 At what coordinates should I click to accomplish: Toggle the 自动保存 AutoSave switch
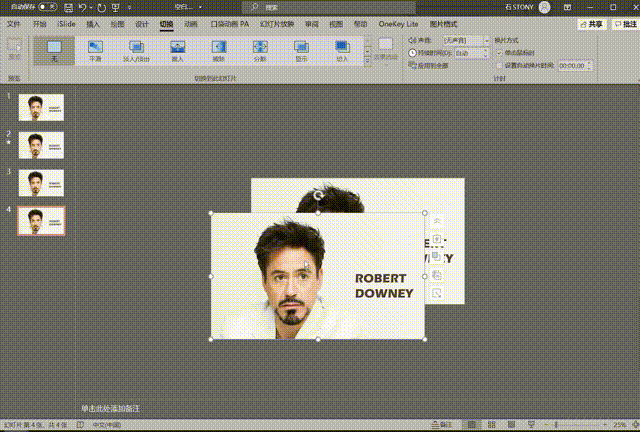click(x=46, y=7)
